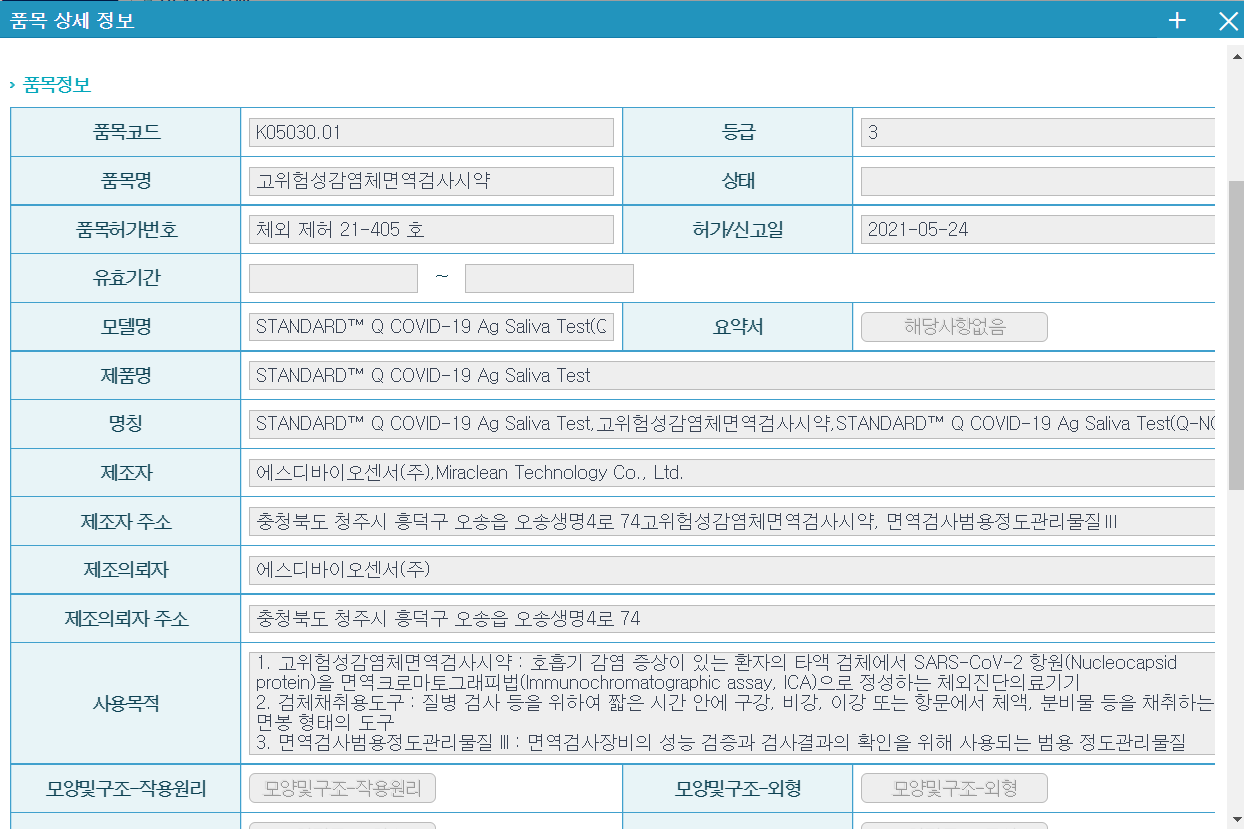Click the 품목허가번호 label cell

tap(126, 229)
